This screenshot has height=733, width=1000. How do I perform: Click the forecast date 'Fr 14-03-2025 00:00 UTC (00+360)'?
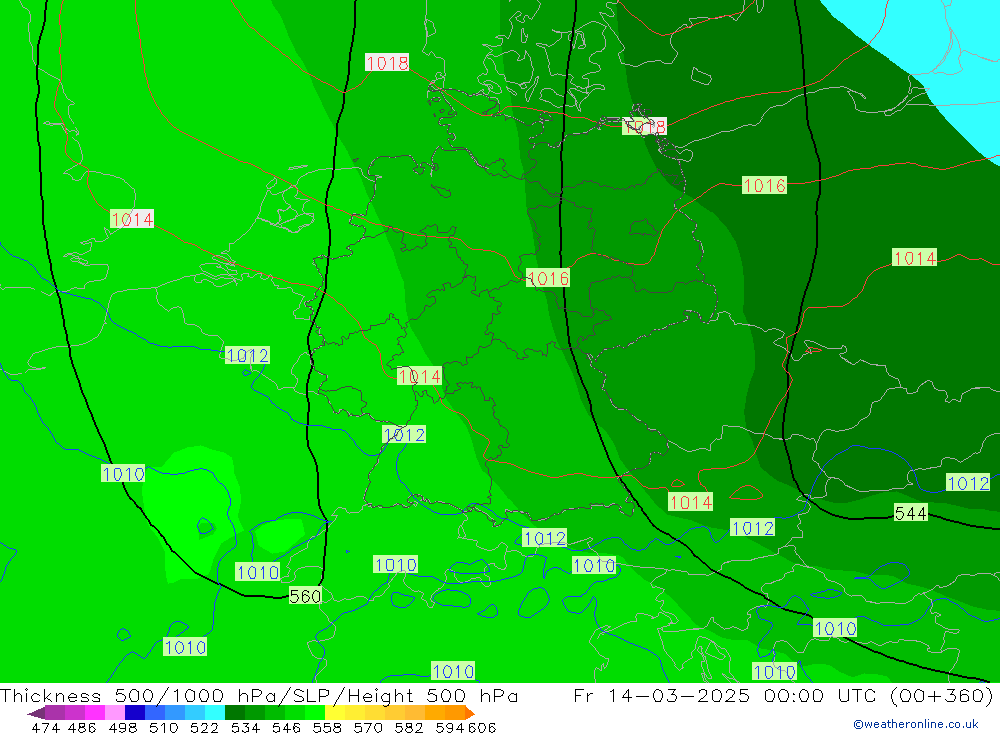pos(783,695)
